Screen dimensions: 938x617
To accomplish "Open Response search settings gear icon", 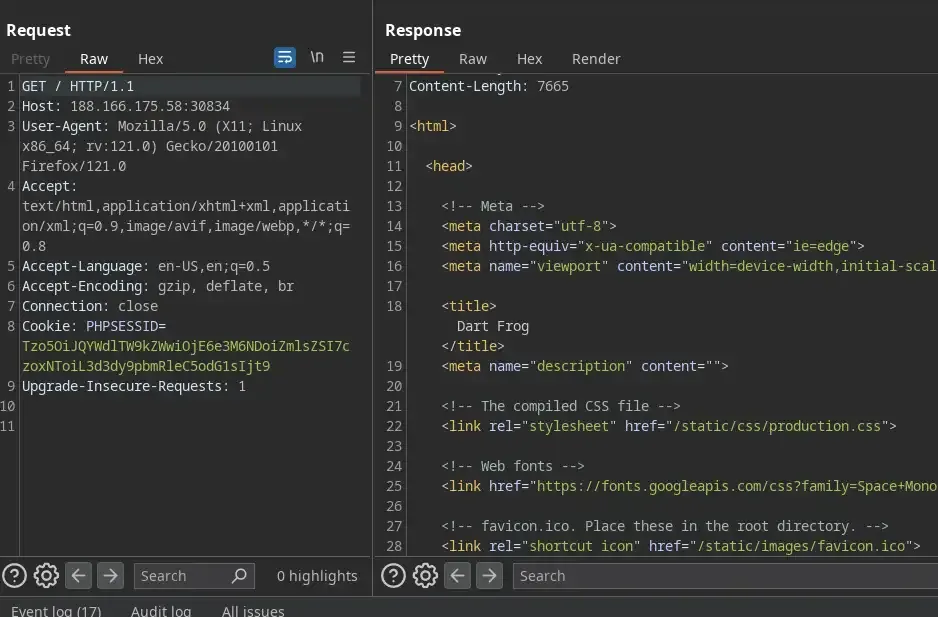I will (x=425, y=576).
